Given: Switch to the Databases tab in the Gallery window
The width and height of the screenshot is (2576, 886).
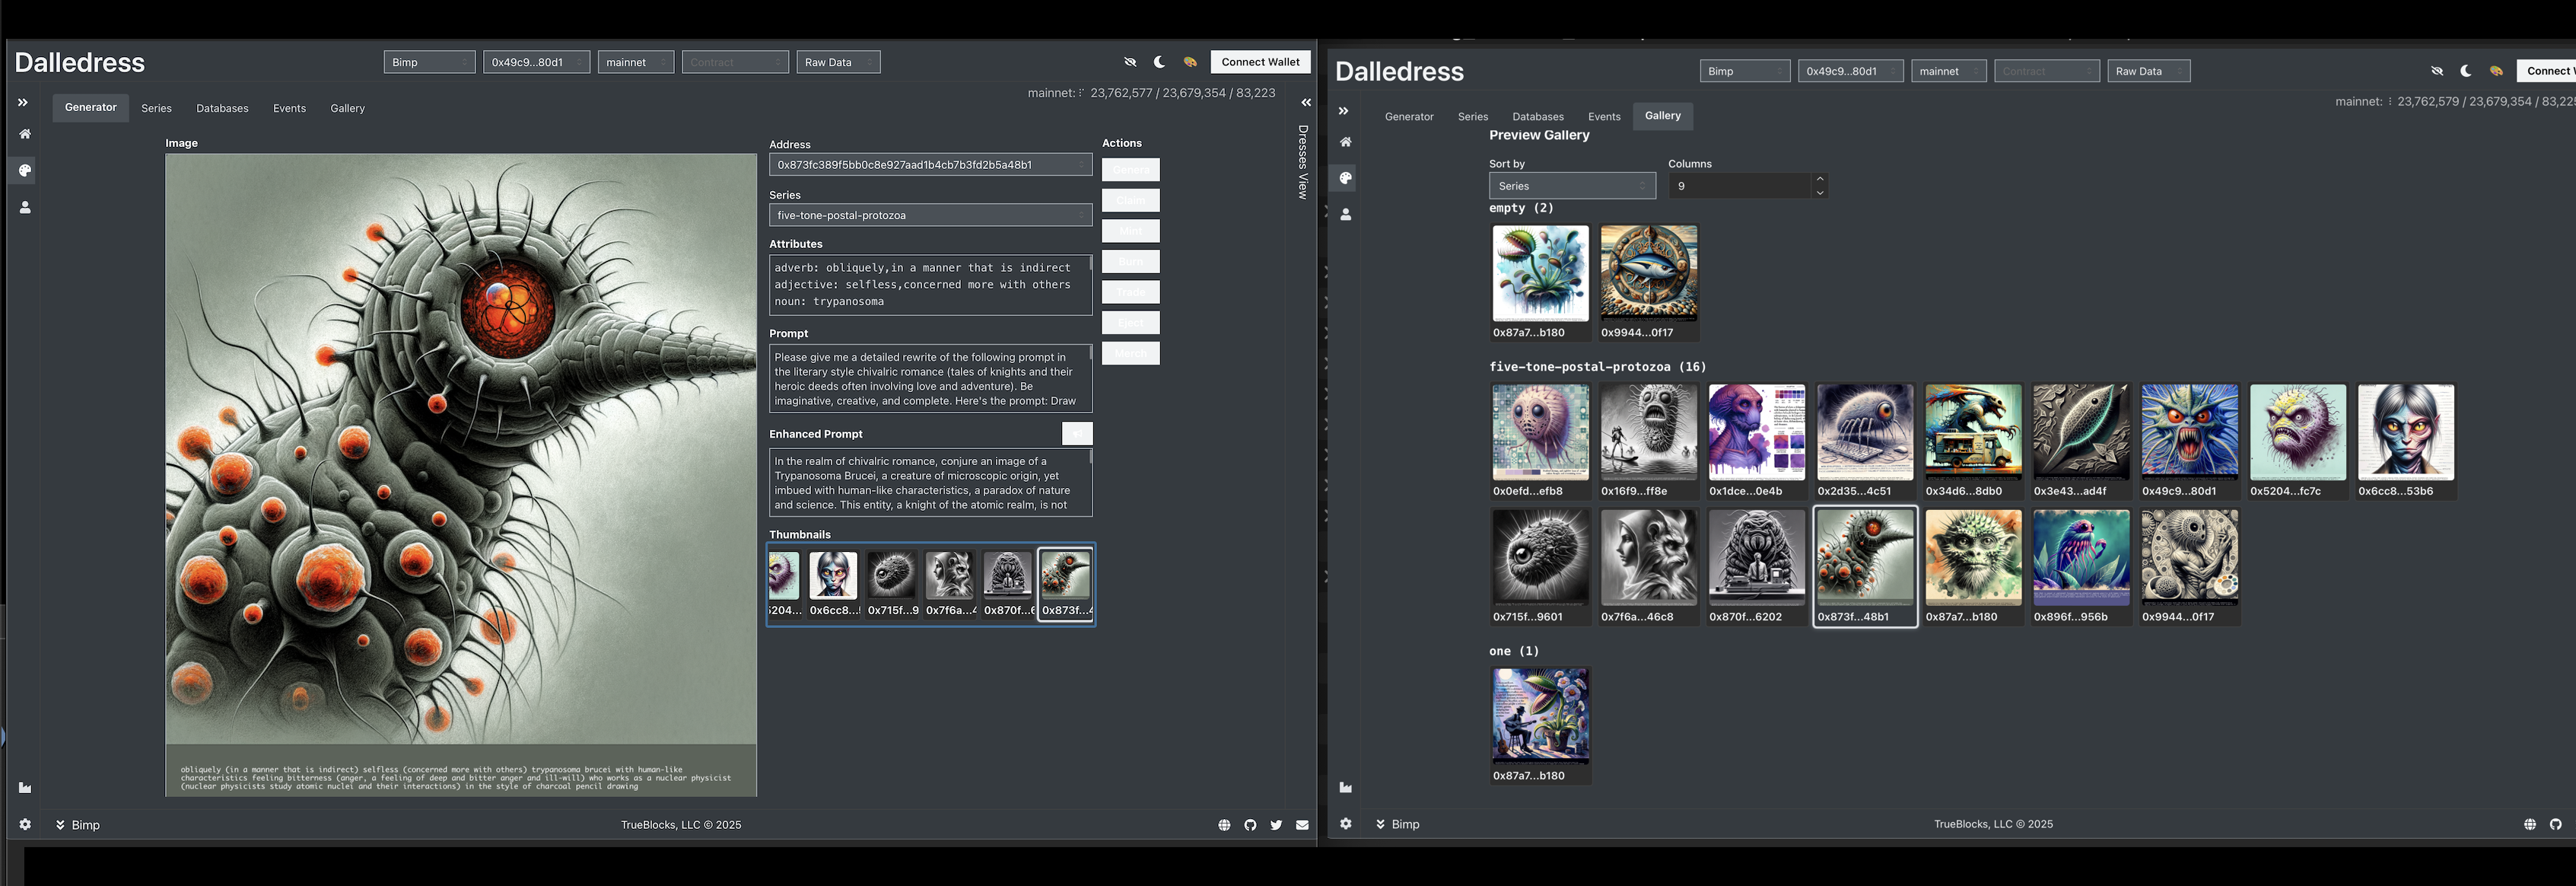Looking at the screenshot, I should [x=1538, y=117].
